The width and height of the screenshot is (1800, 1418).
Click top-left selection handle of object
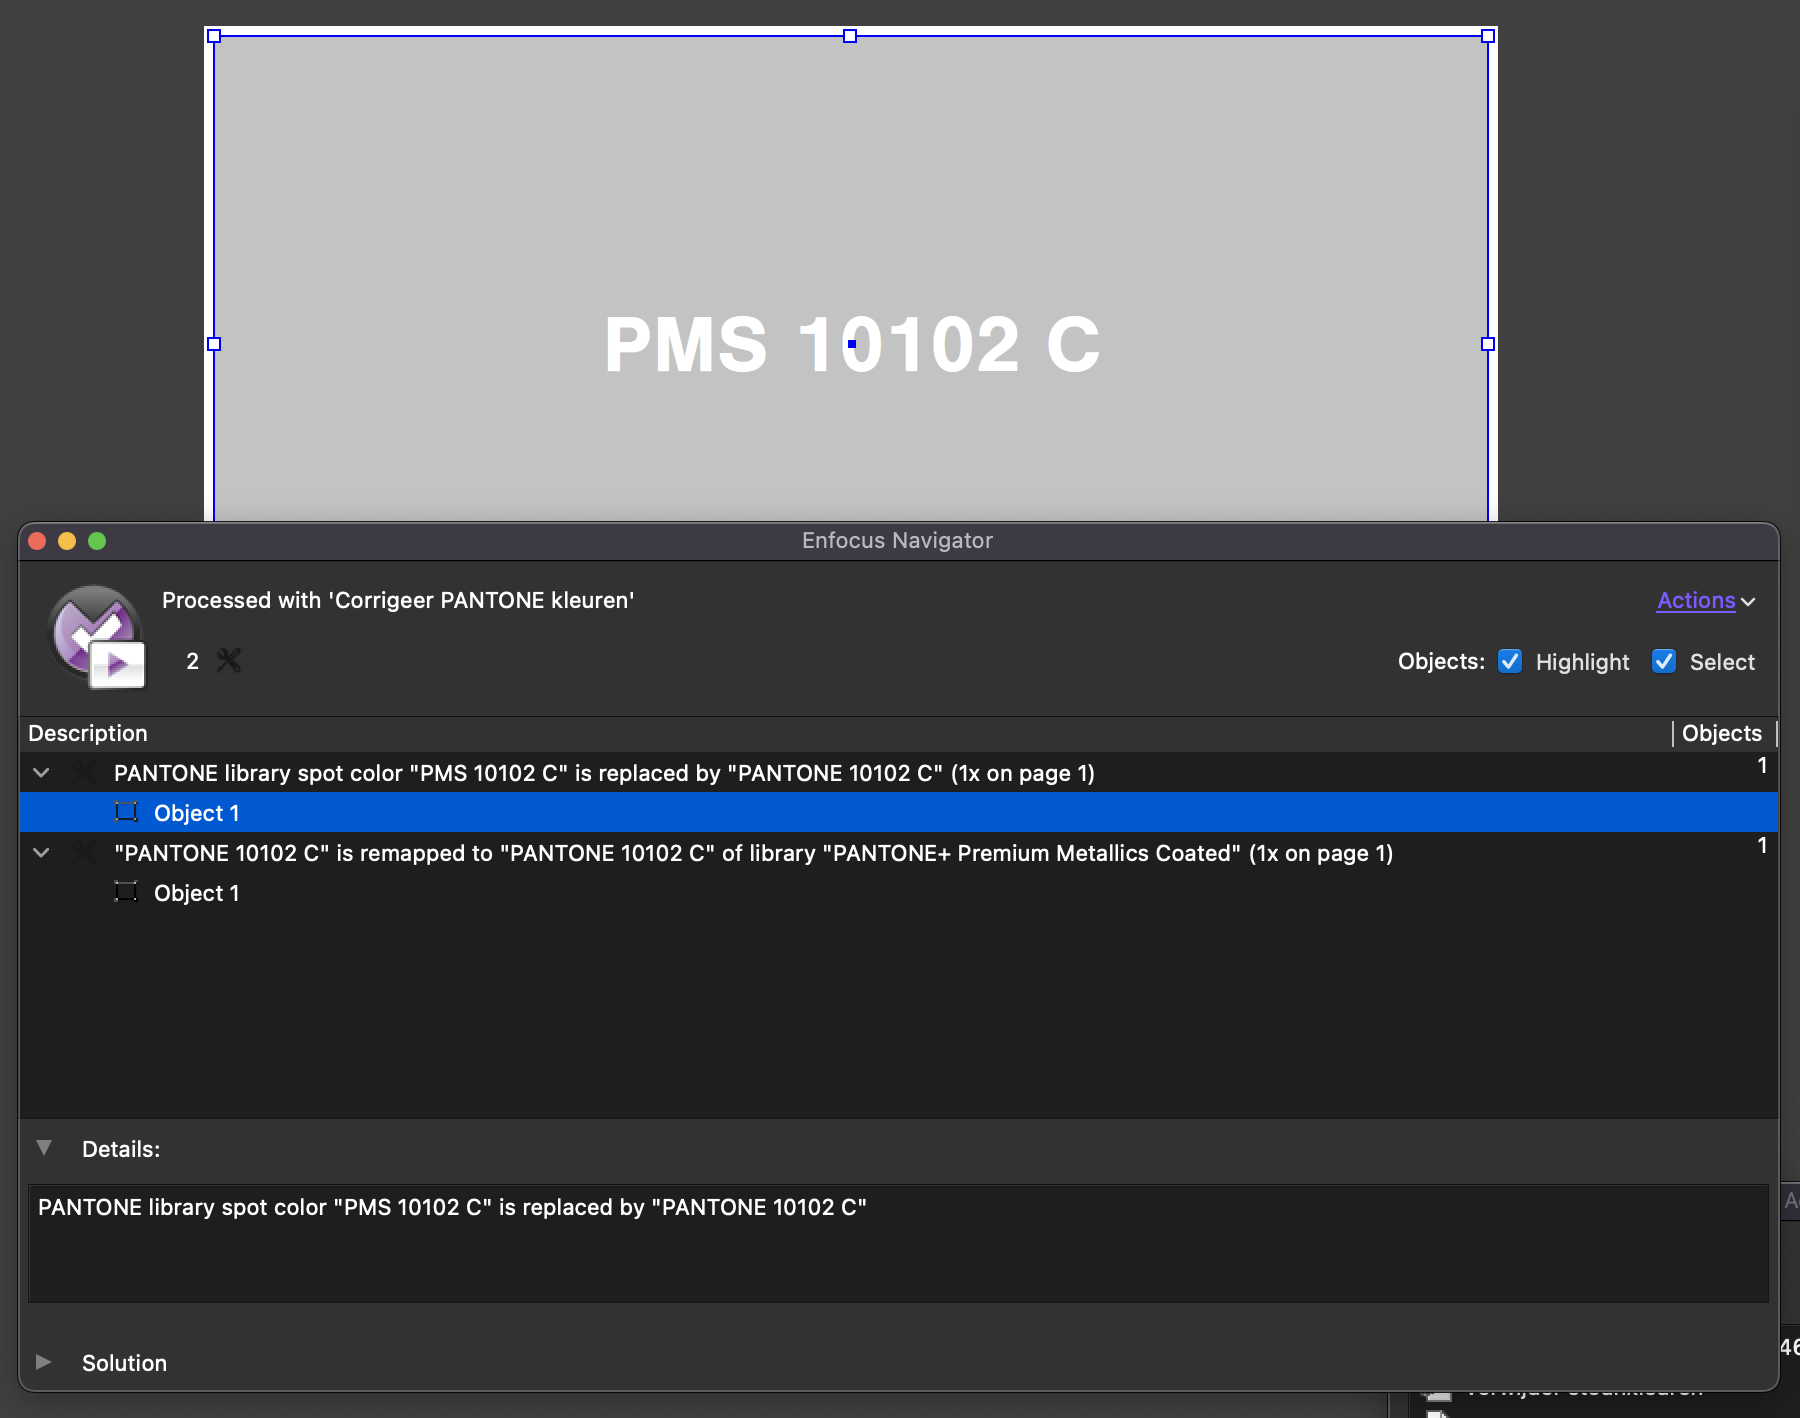214,36
